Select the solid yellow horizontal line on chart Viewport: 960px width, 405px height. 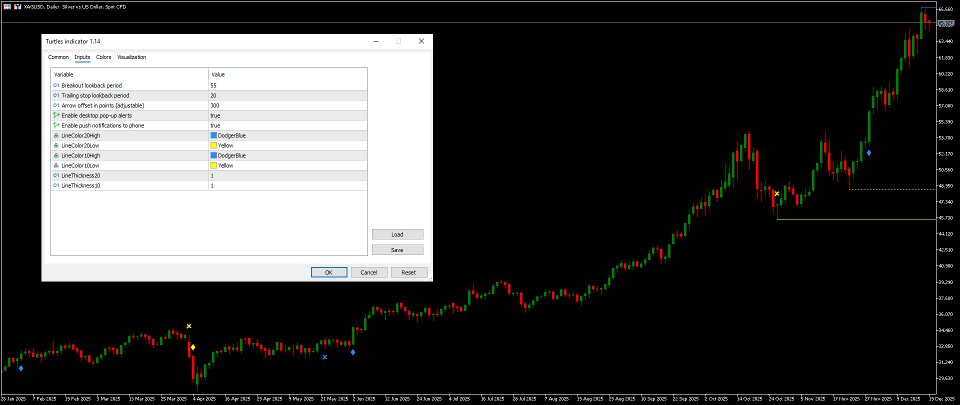[855, 219]
